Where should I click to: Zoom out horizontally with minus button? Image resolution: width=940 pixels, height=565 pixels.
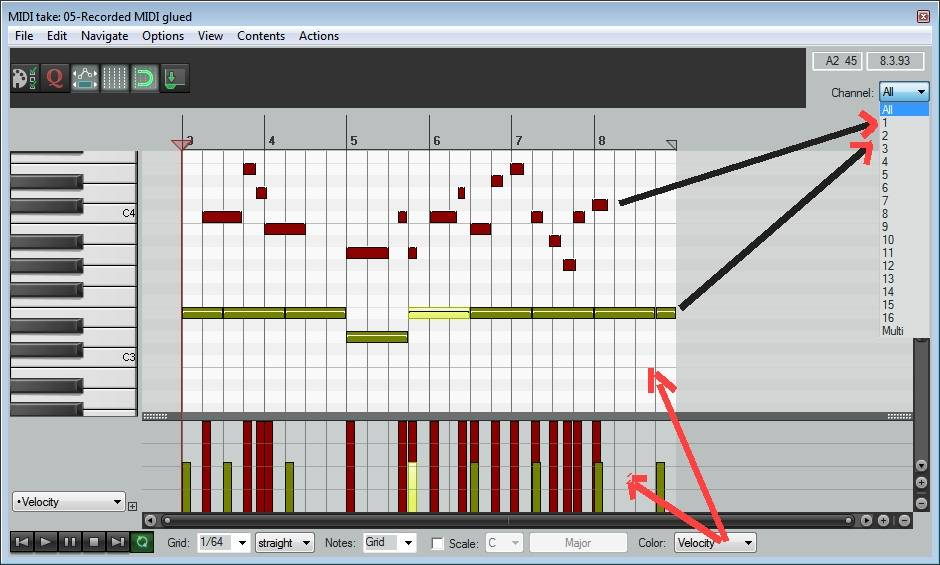click(x=905, y=521)
